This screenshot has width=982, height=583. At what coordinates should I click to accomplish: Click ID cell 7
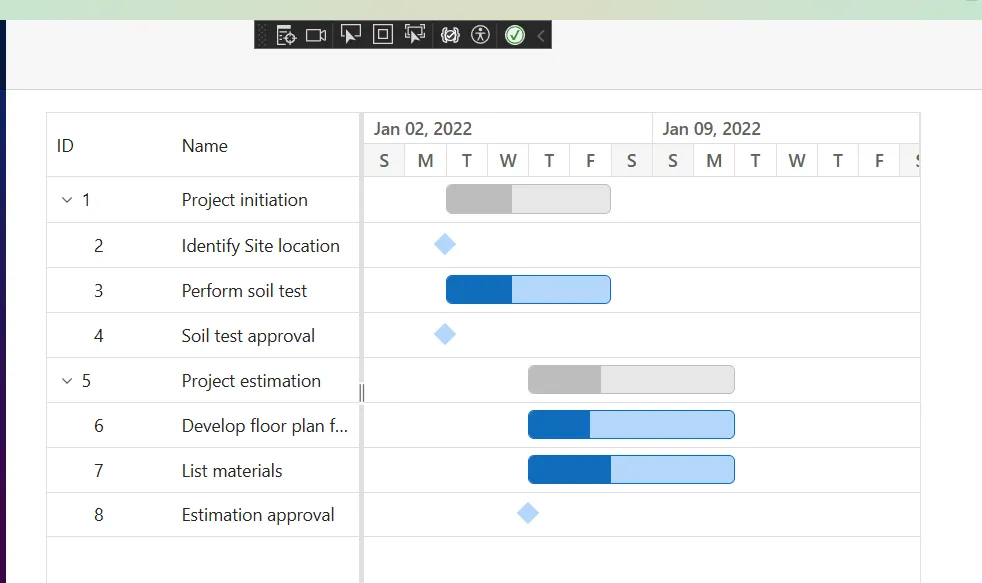(109, 470)
